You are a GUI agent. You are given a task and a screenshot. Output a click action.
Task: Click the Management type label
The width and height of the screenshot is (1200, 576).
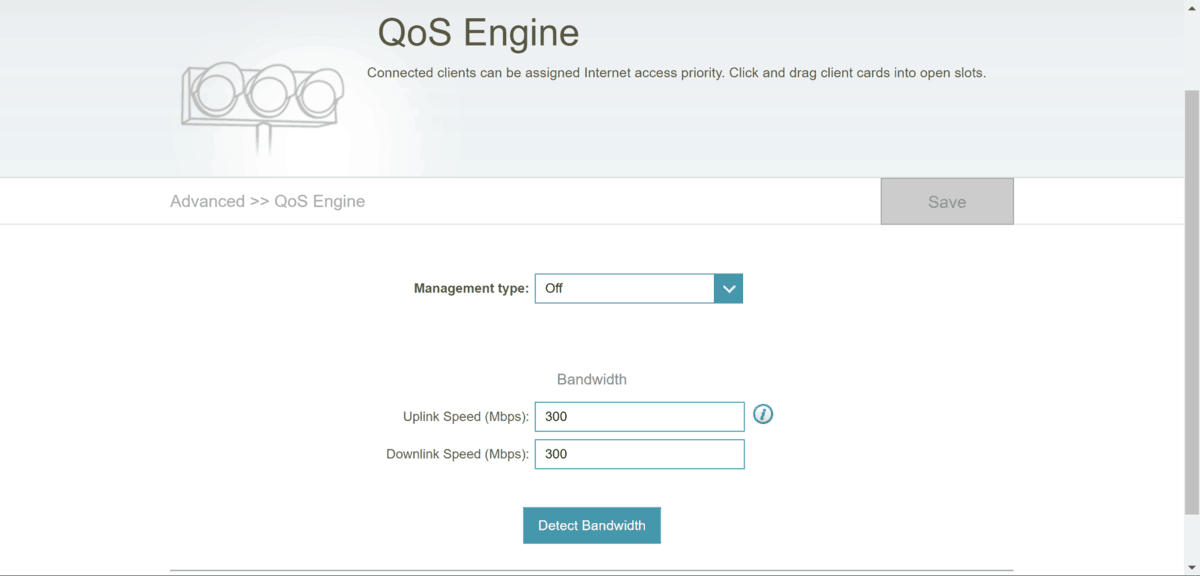point(471,288)
